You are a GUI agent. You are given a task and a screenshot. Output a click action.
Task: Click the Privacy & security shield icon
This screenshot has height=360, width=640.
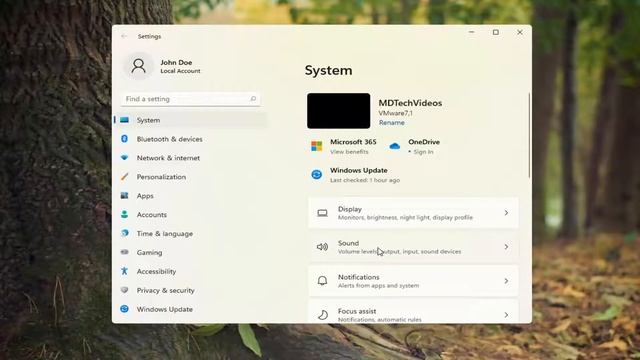124,290
